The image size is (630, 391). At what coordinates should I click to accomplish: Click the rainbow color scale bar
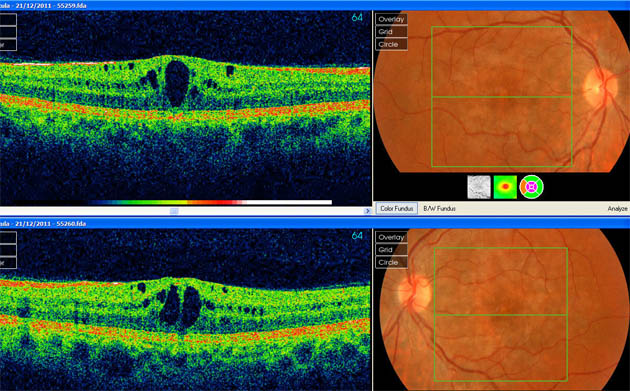point(209,202)
